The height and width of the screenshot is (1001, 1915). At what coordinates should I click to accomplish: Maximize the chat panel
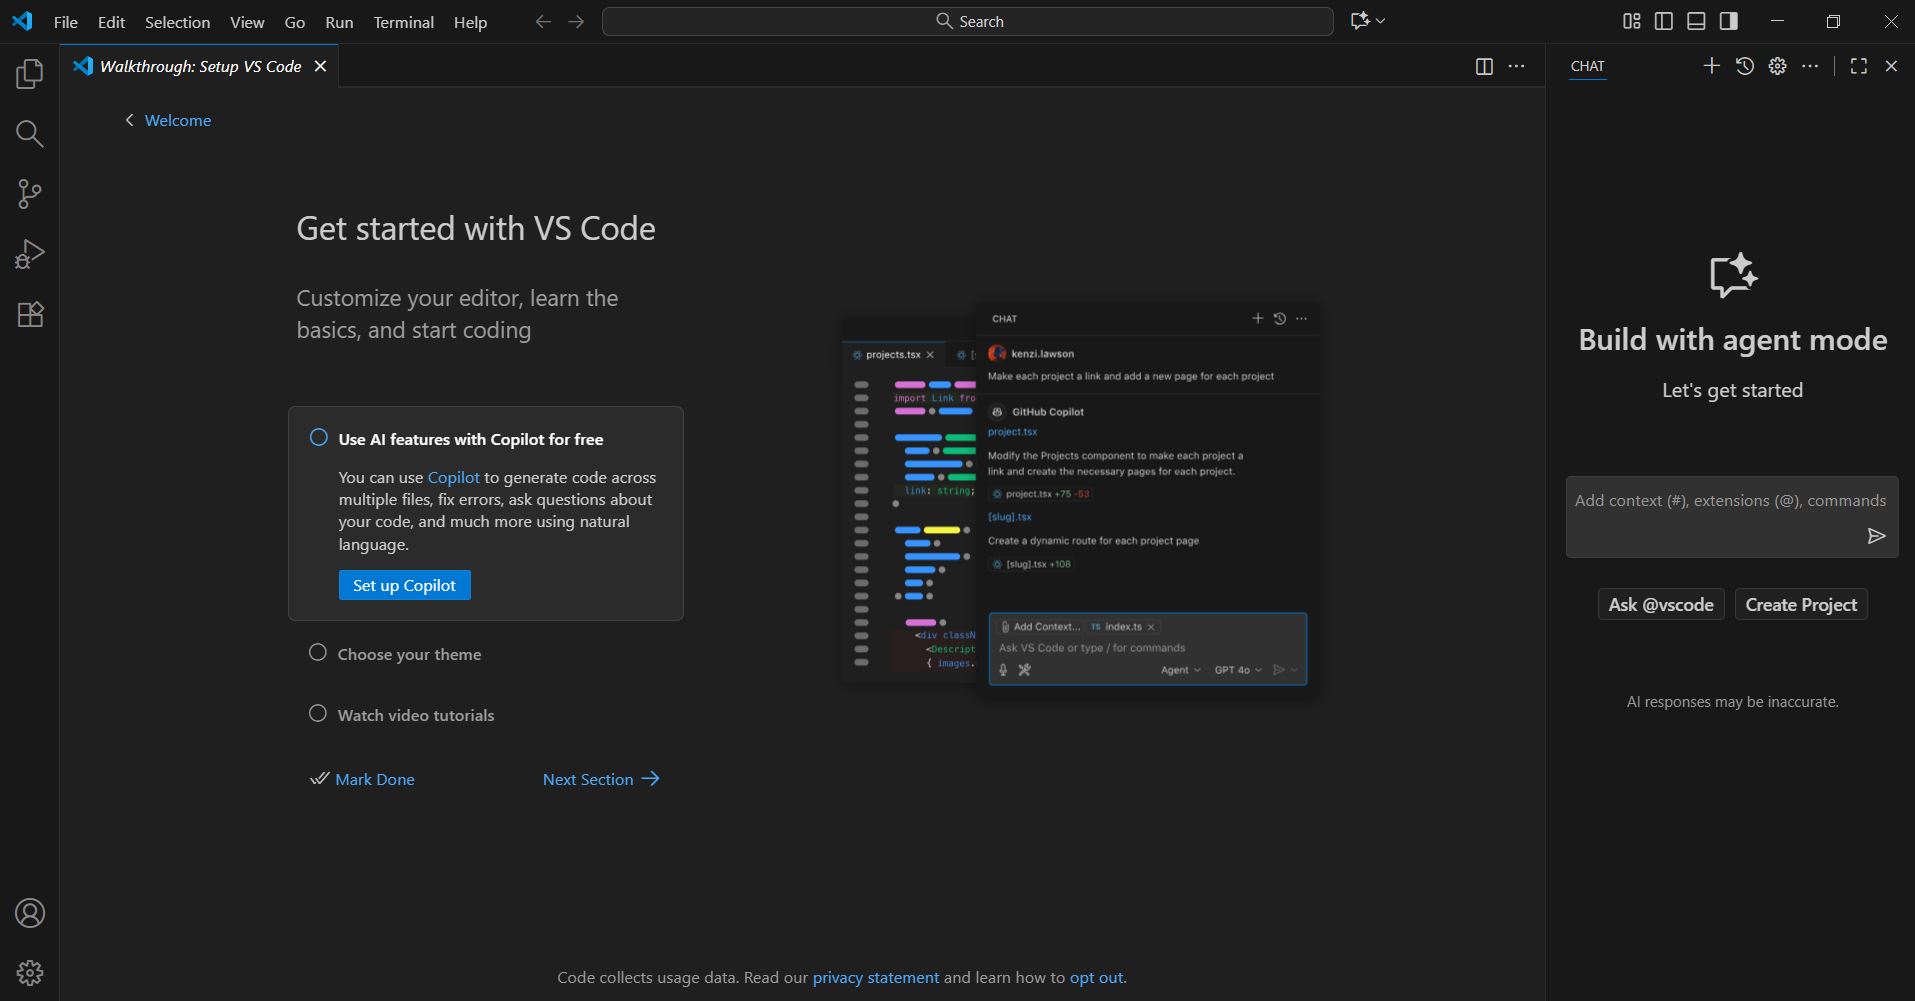tap(1859, 66)
